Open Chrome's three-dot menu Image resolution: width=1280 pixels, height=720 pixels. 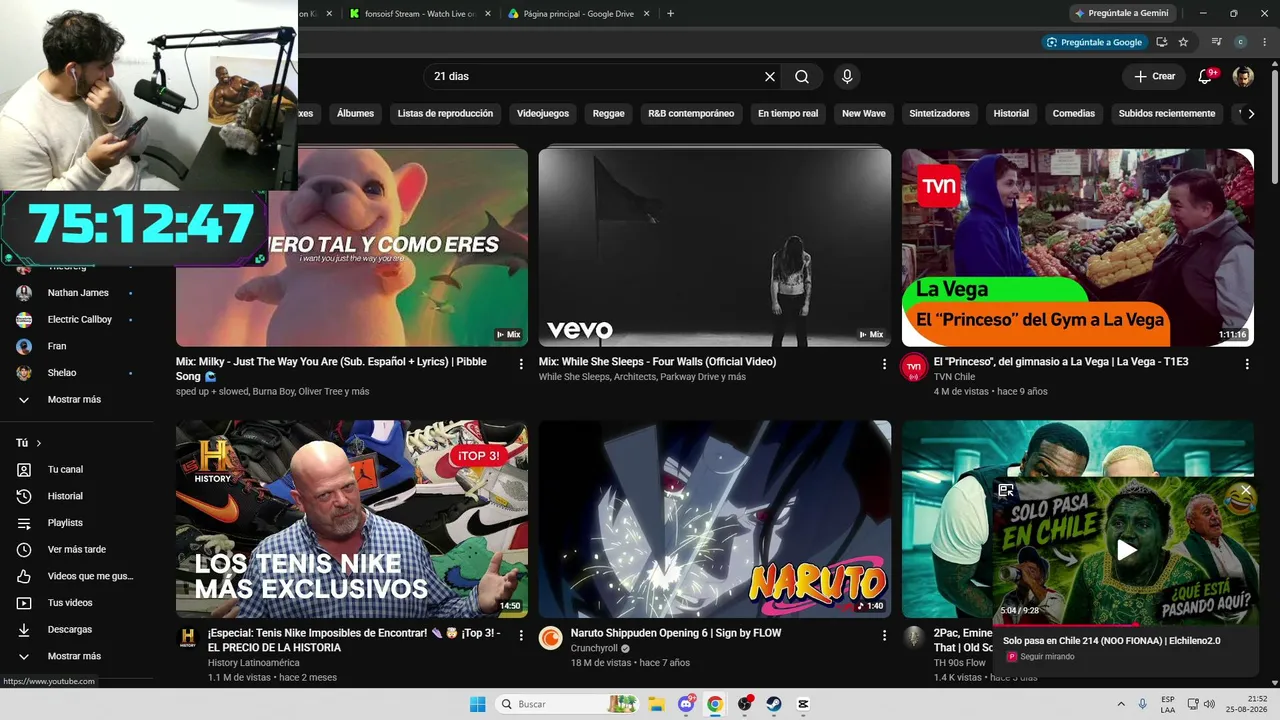(x=1265, y=42)
